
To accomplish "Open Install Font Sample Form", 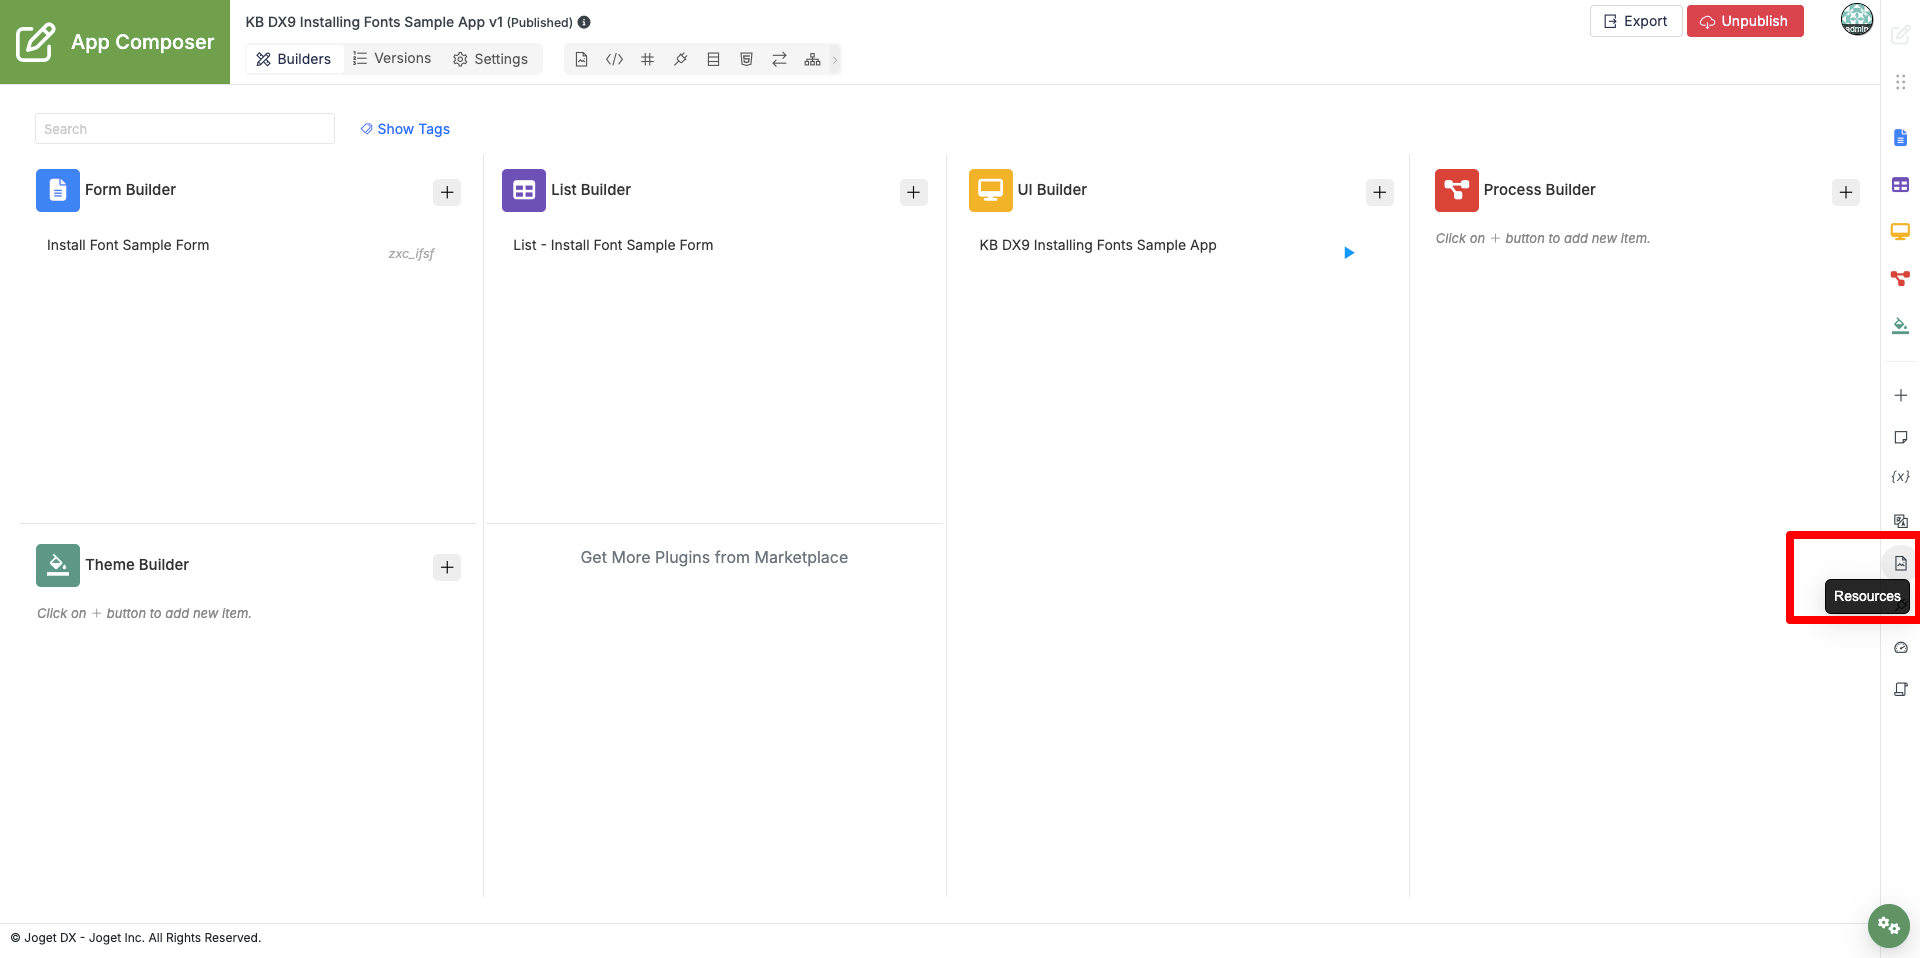I will (128, 245).
